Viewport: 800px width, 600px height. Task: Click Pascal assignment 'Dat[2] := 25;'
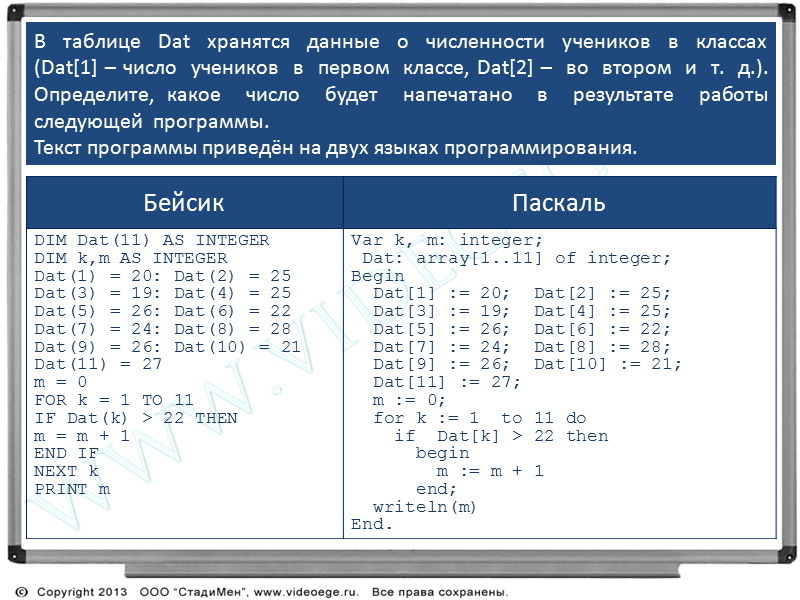click(603, 293)
